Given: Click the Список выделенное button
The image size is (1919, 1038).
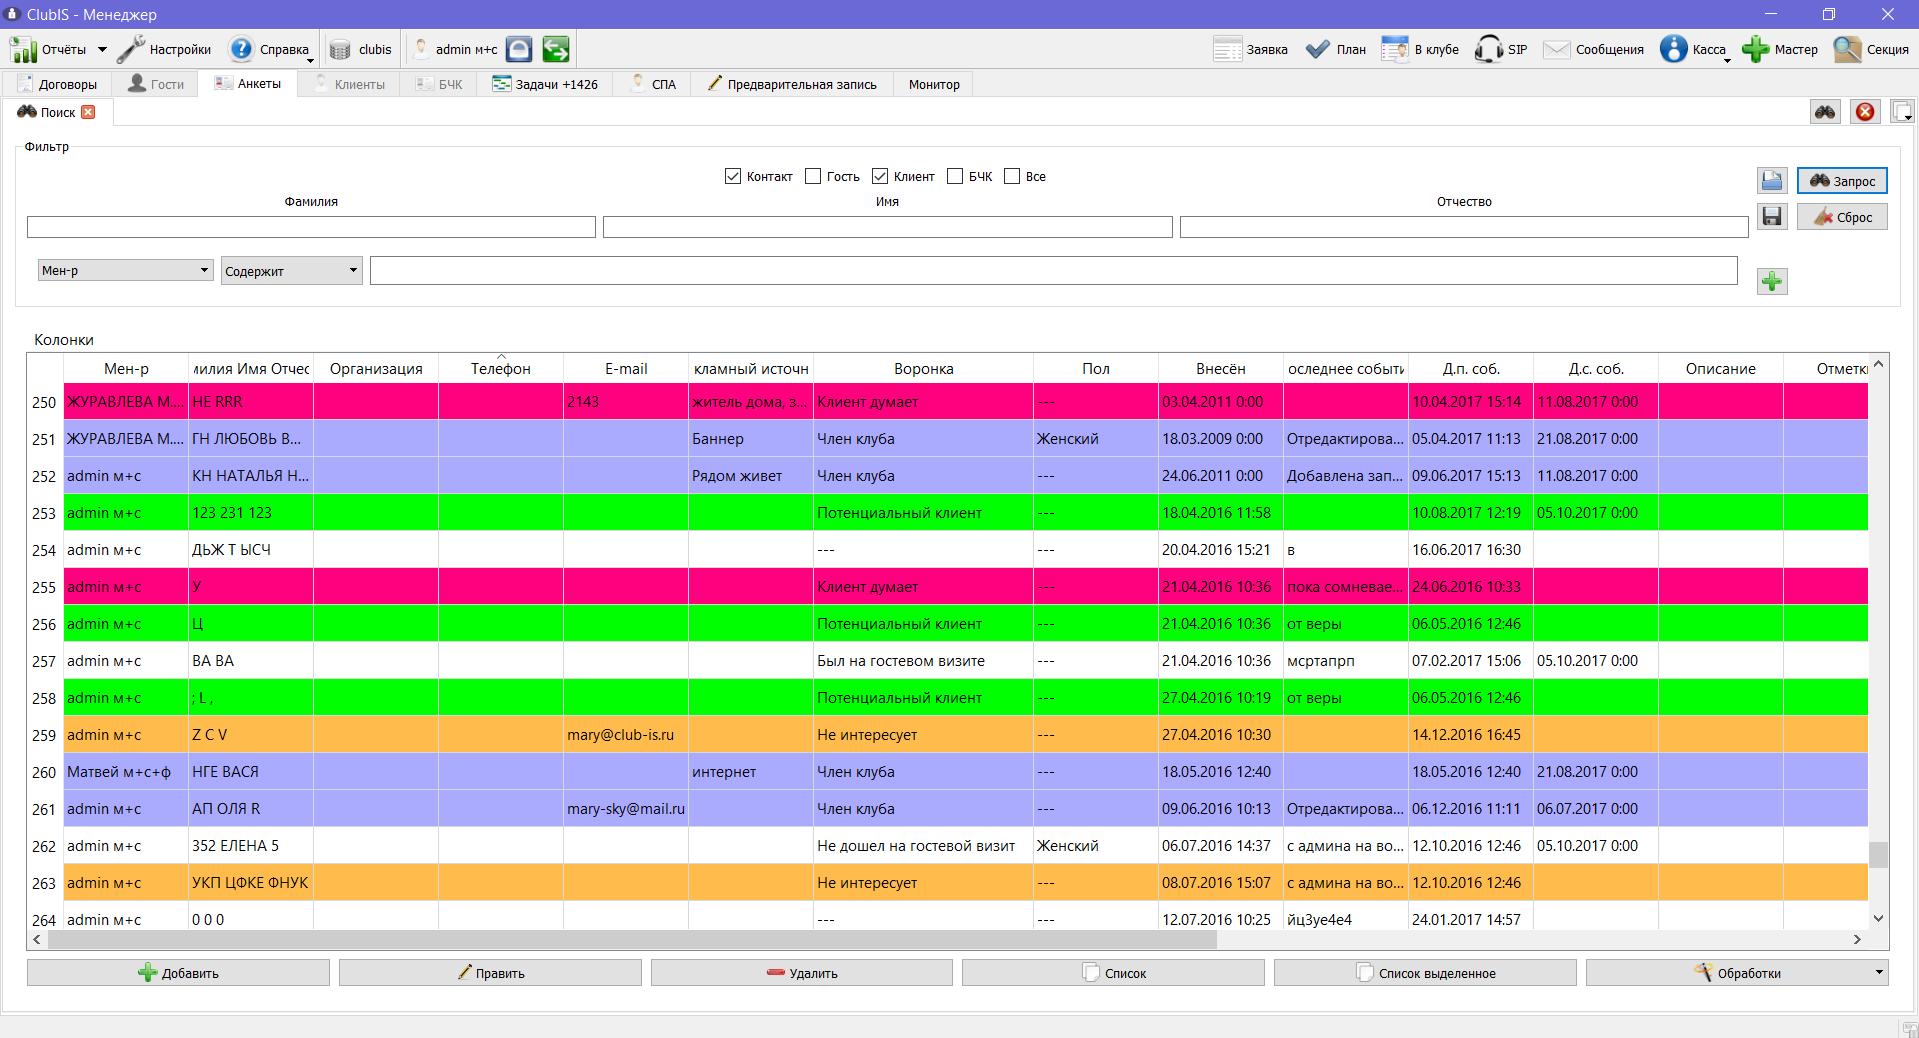Looking at the screenshot, I should click(x=1425, y=972).
